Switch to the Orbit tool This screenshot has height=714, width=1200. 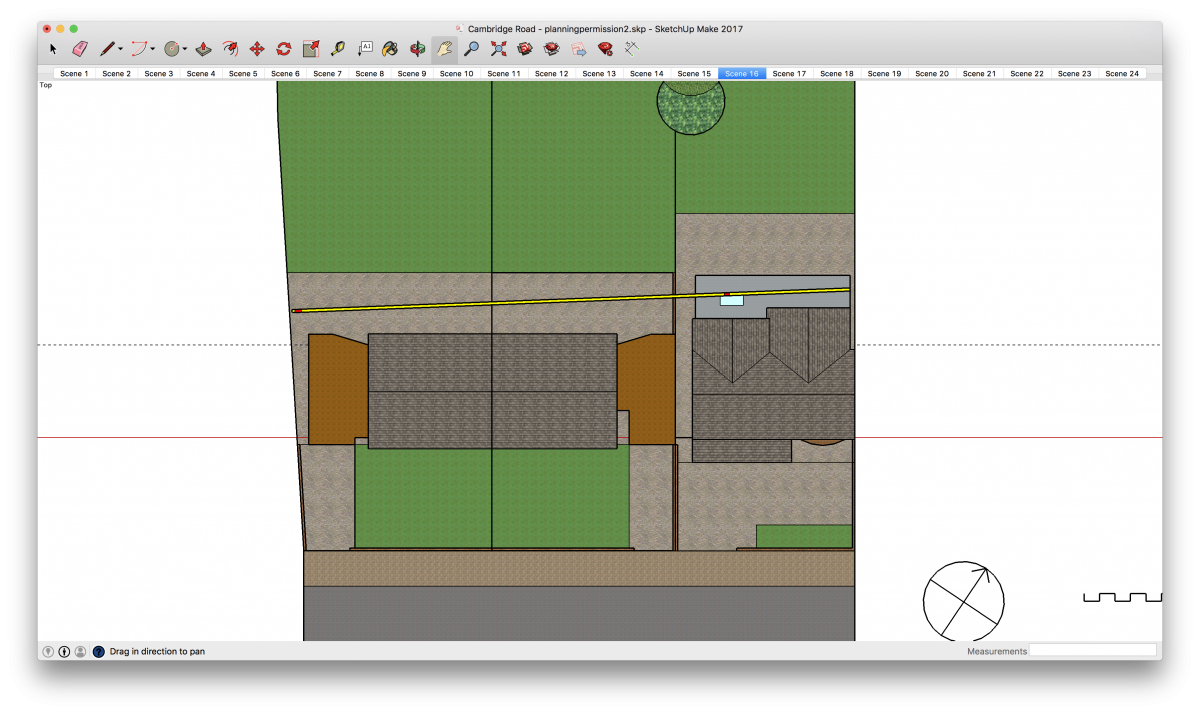[x=416, y=48]
